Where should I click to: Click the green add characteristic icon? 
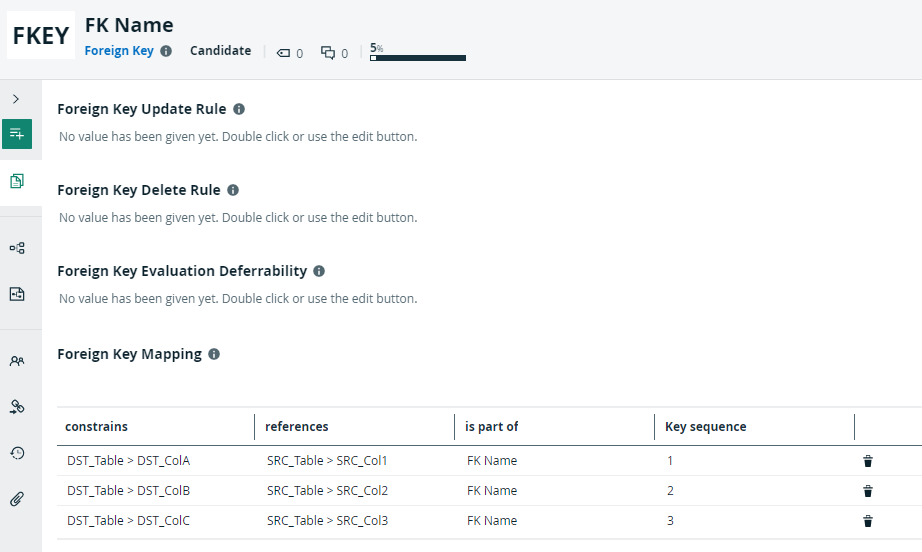tap(17, 134)
